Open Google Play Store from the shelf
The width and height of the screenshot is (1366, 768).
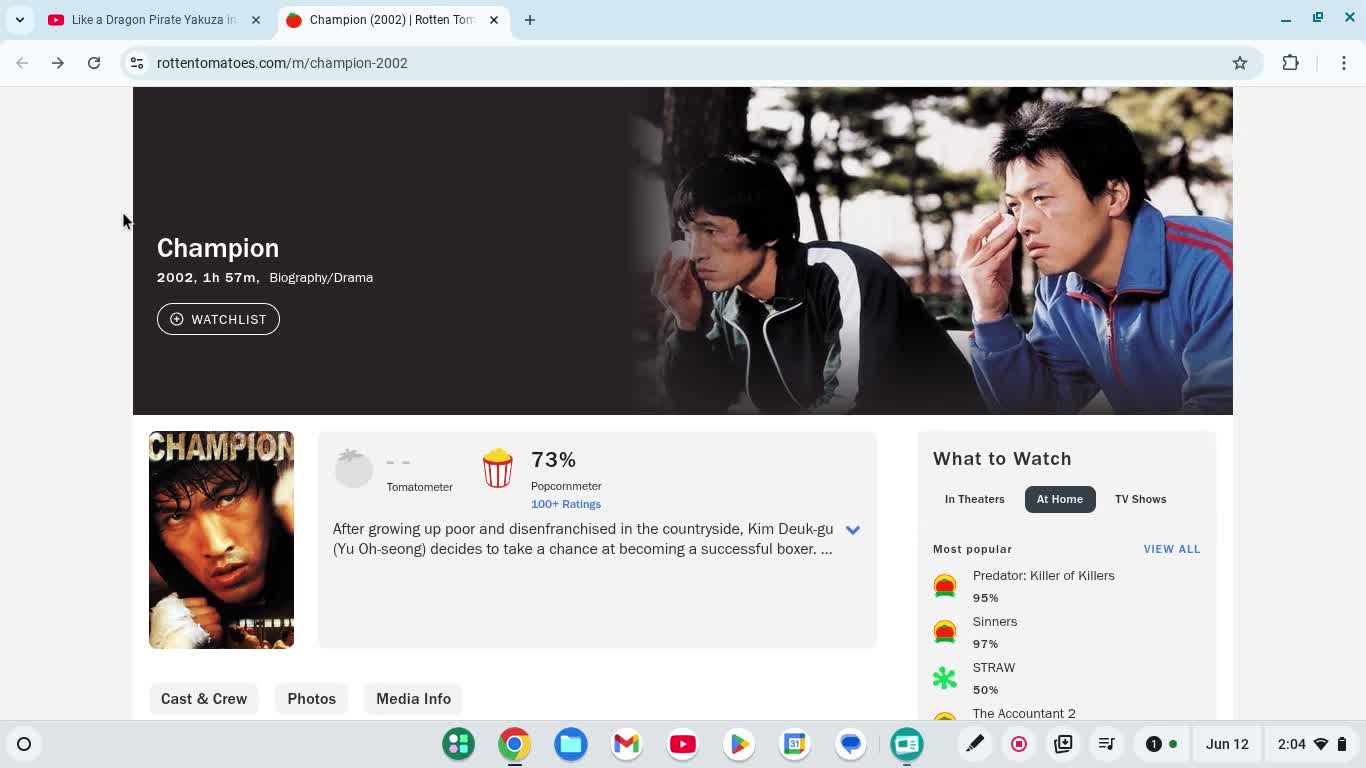tap(739, 744)
